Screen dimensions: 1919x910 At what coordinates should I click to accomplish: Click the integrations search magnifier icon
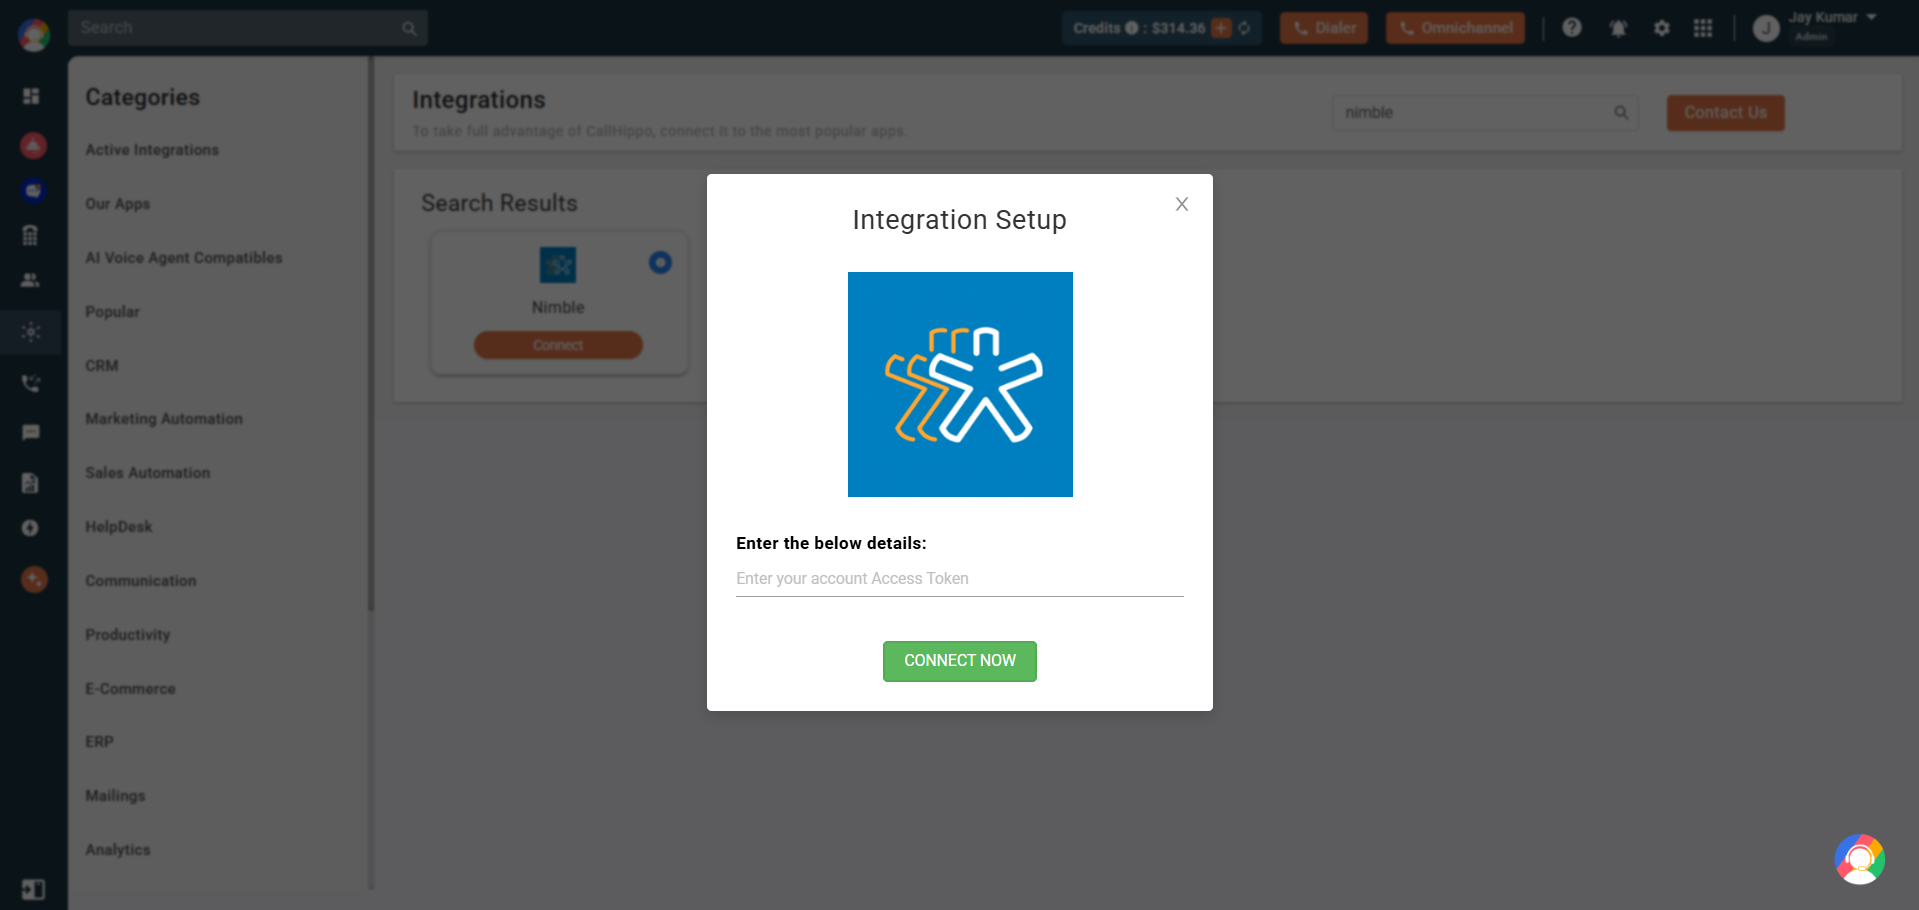coord(1621,113)
